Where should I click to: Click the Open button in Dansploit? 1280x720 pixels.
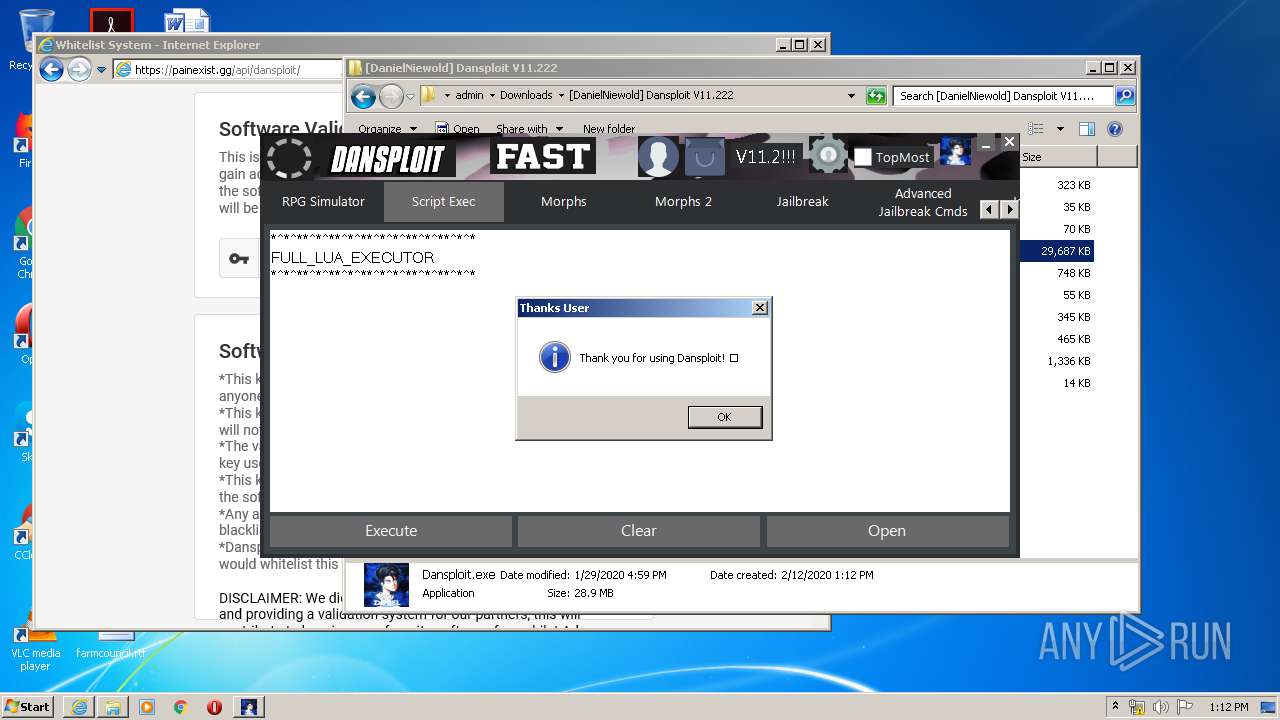click(887, 531)
